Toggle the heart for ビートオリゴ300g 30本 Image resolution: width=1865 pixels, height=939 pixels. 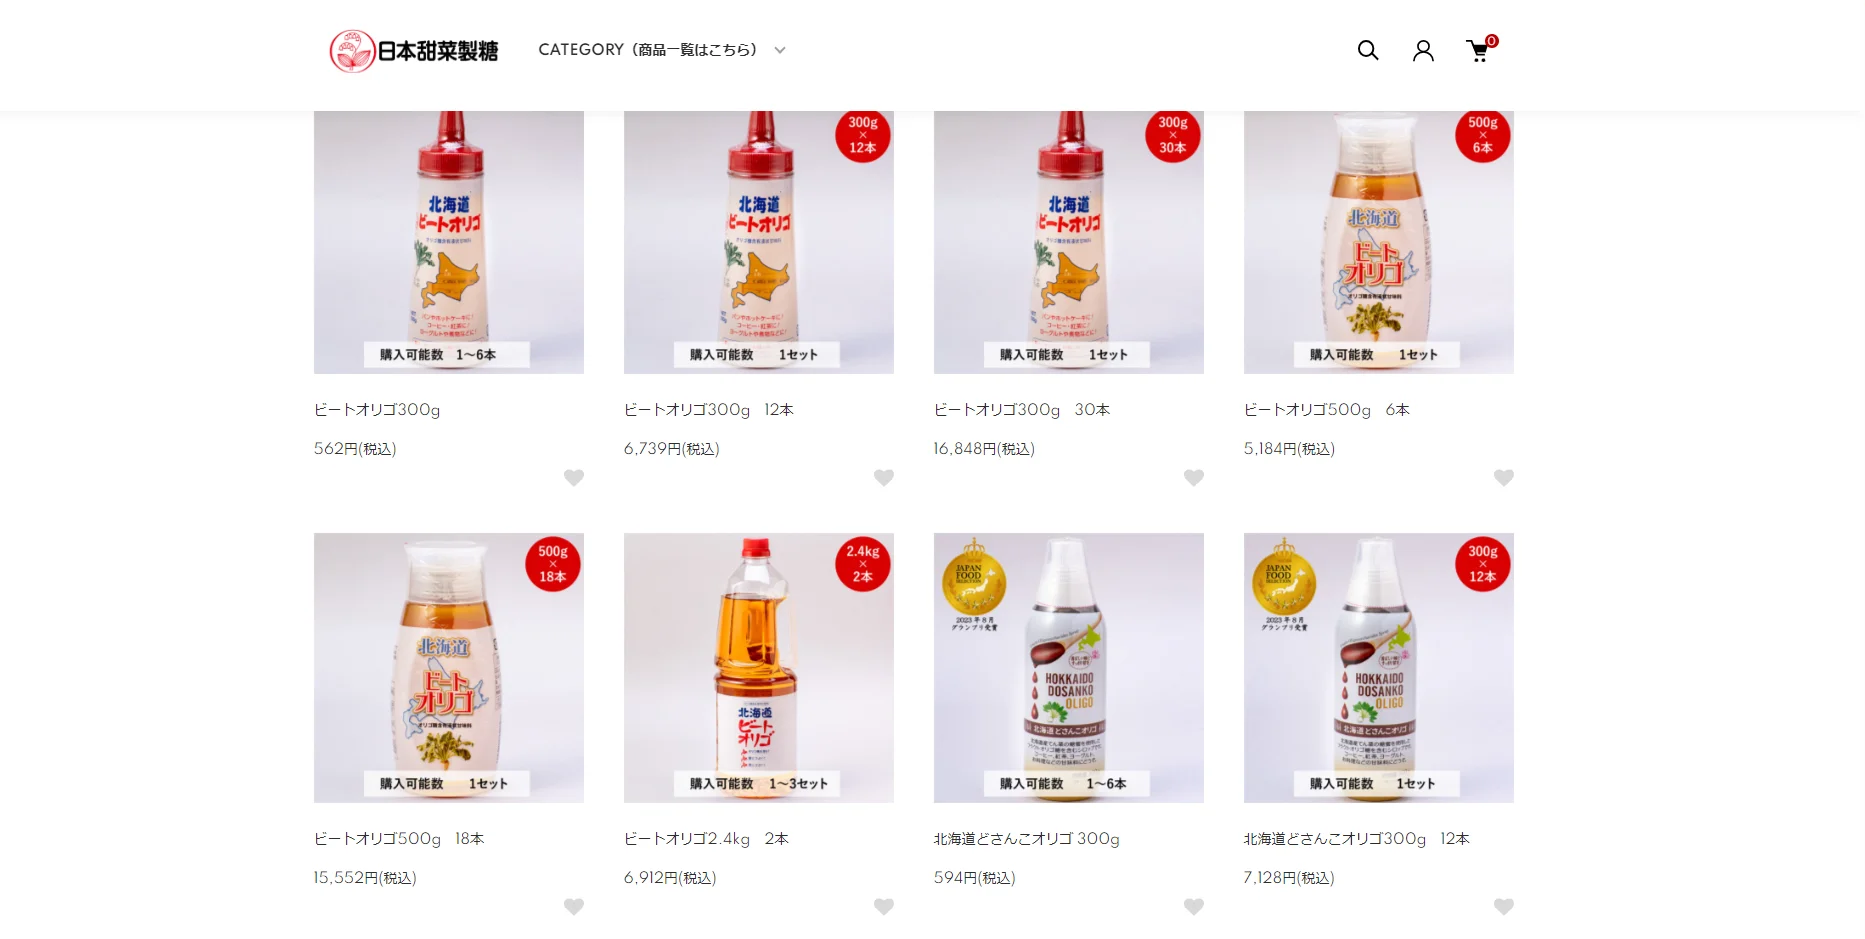1194,478
